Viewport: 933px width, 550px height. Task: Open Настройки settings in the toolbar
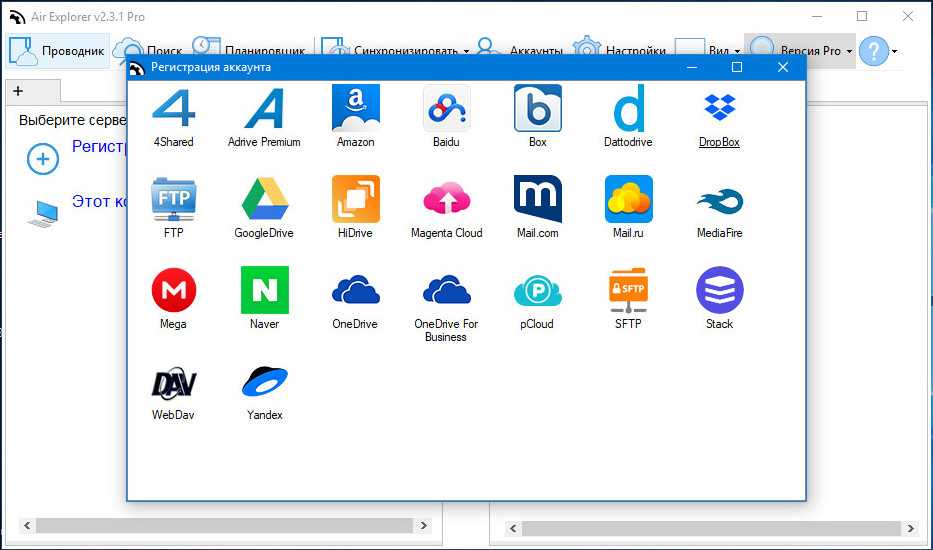620,51
